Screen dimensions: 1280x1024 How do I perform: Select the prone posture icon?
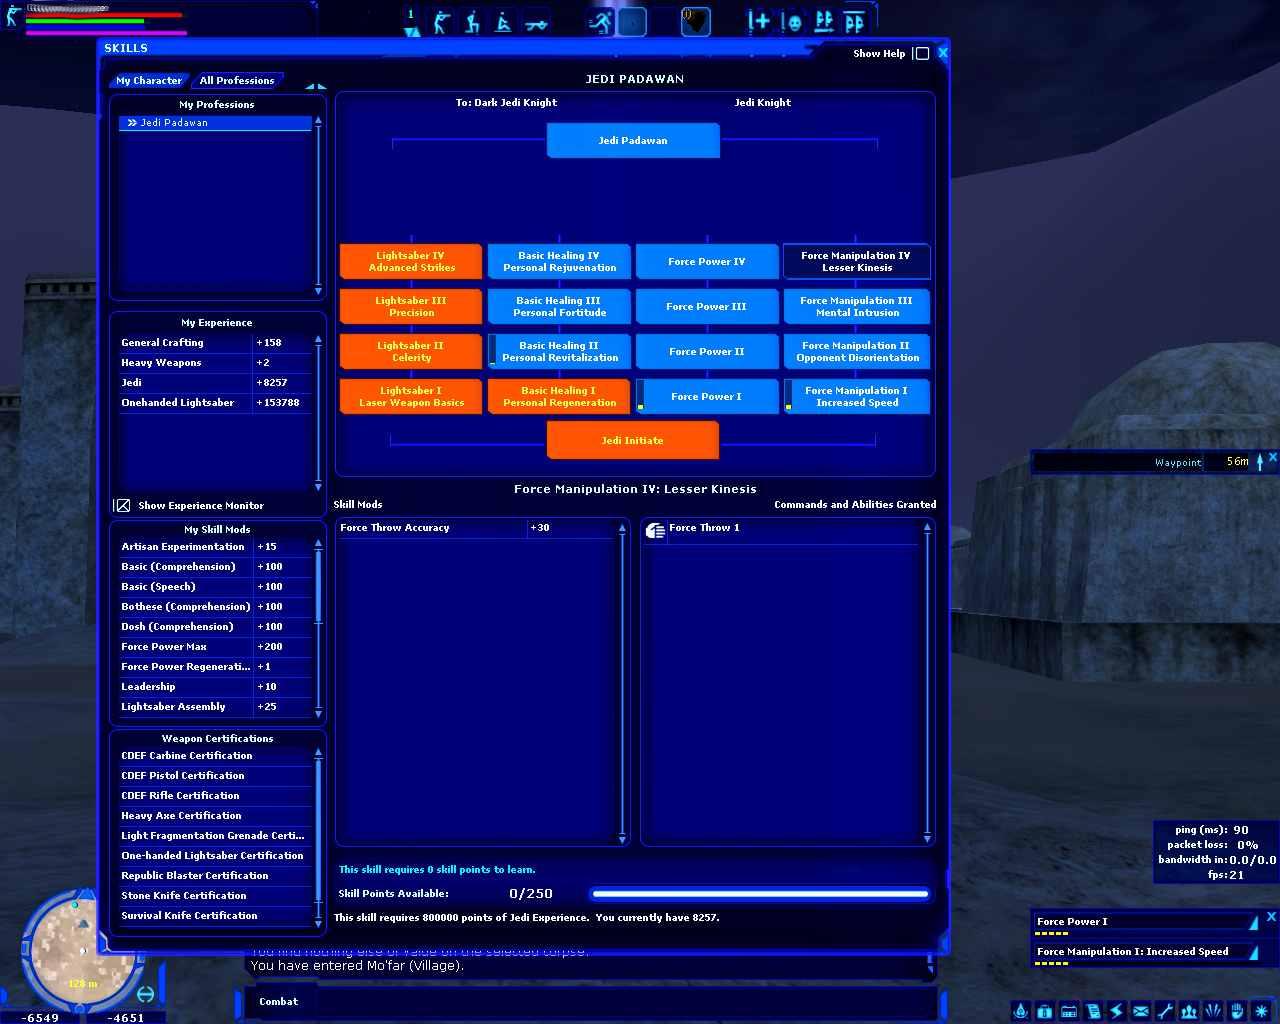tap(536, 22)
